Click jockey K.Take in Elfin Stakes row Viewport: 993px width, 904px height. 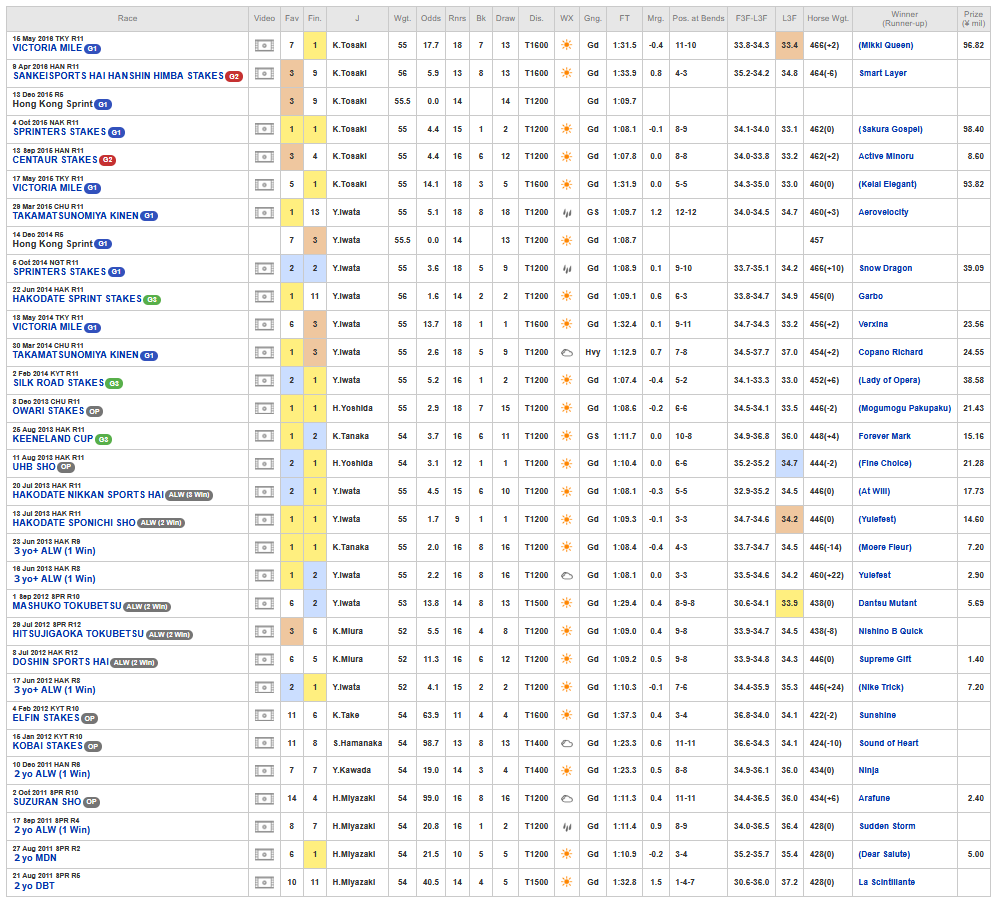coord(346,715)
